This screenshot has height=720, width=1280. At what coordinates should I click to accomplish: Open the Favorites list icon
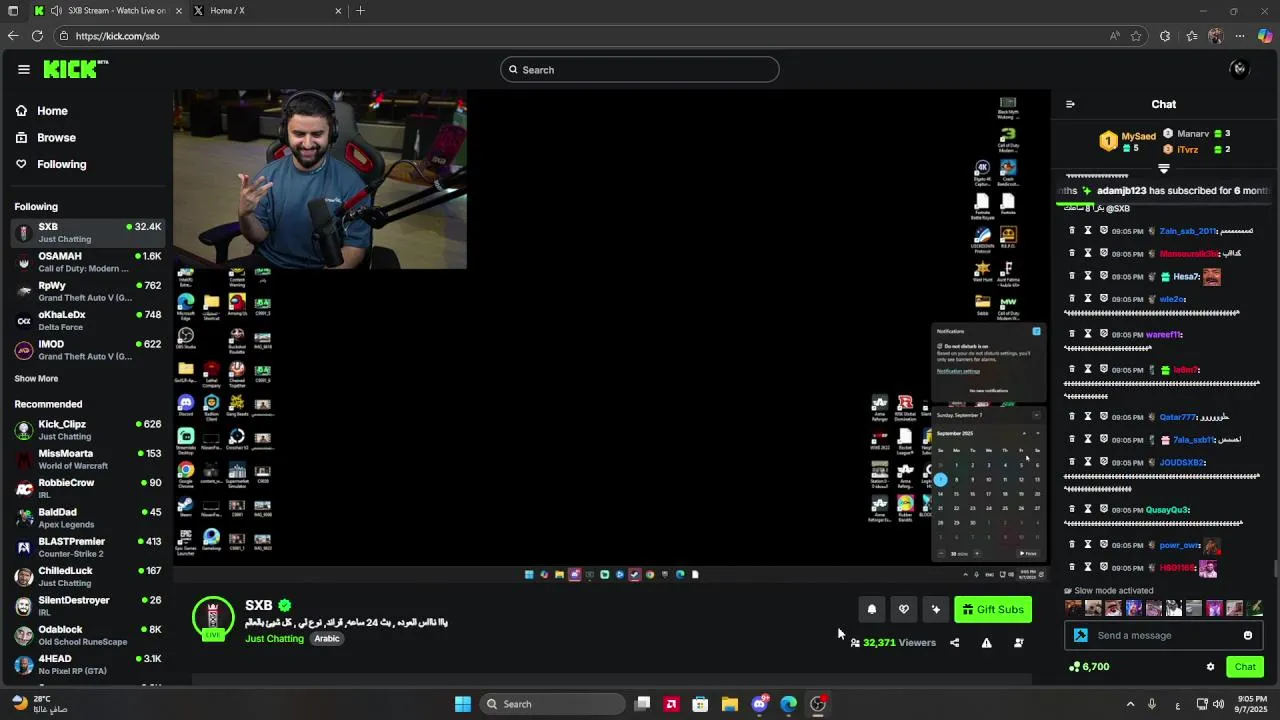1191,36
